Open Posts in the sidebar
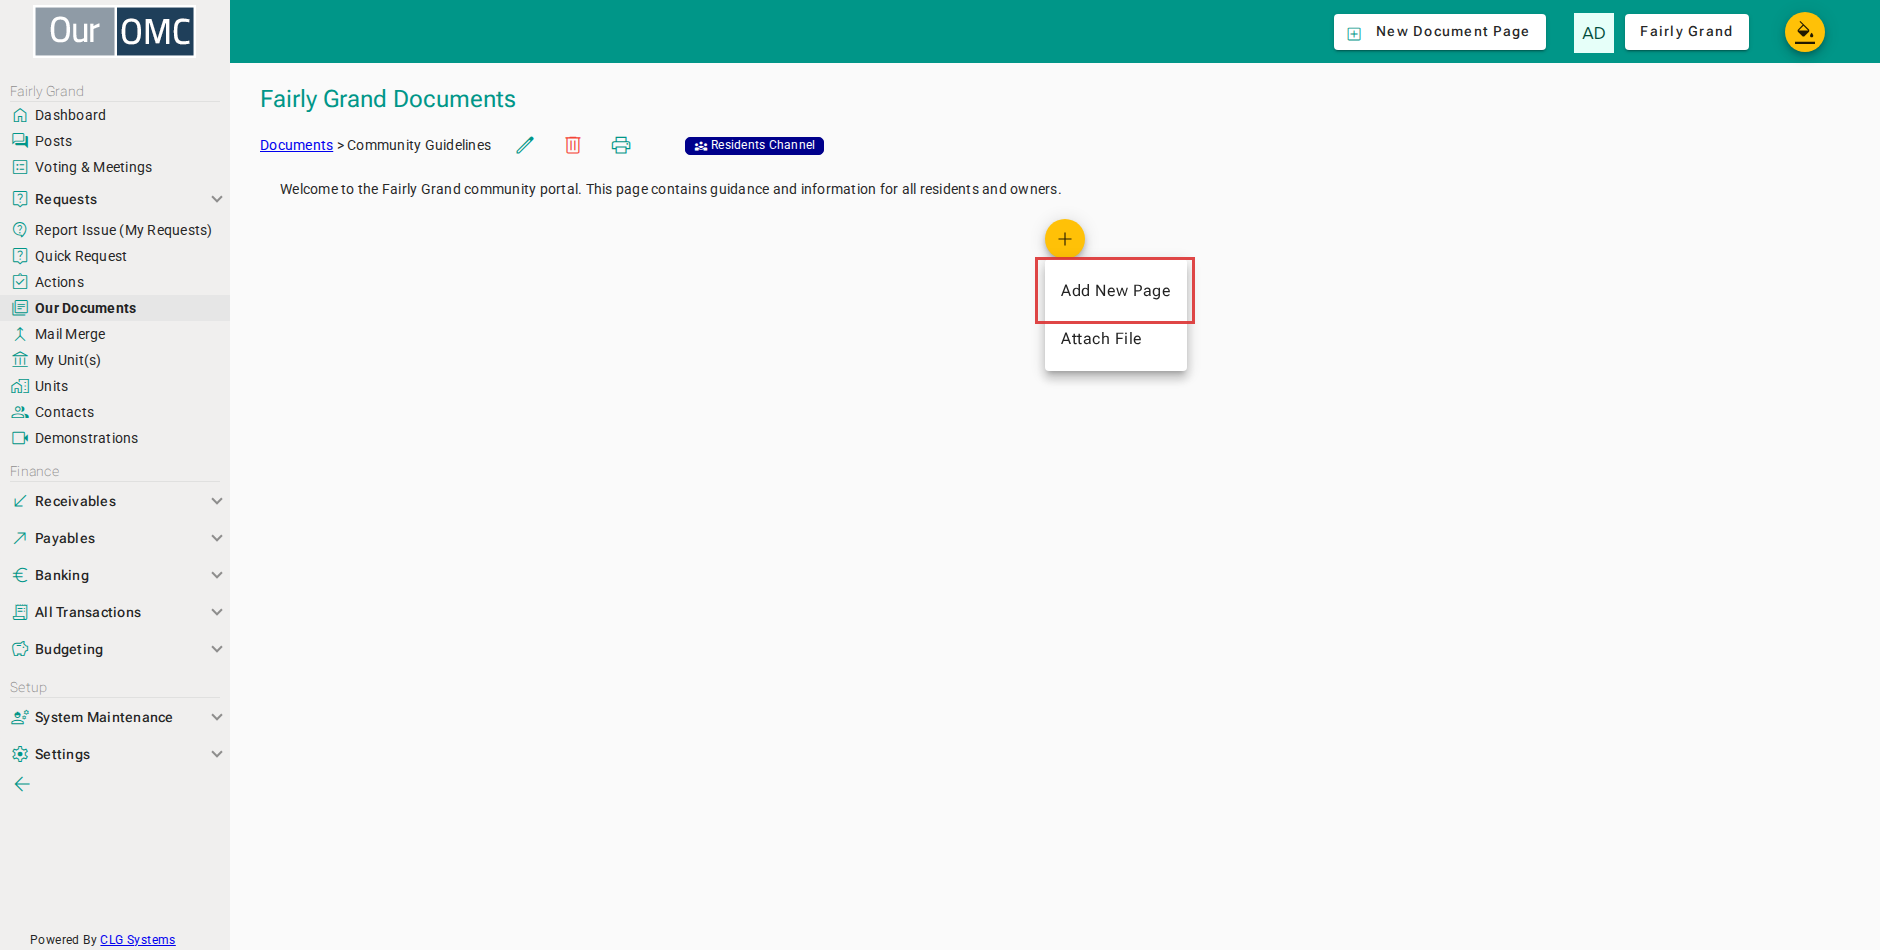The image size is (1880, 950). [53, 141]
